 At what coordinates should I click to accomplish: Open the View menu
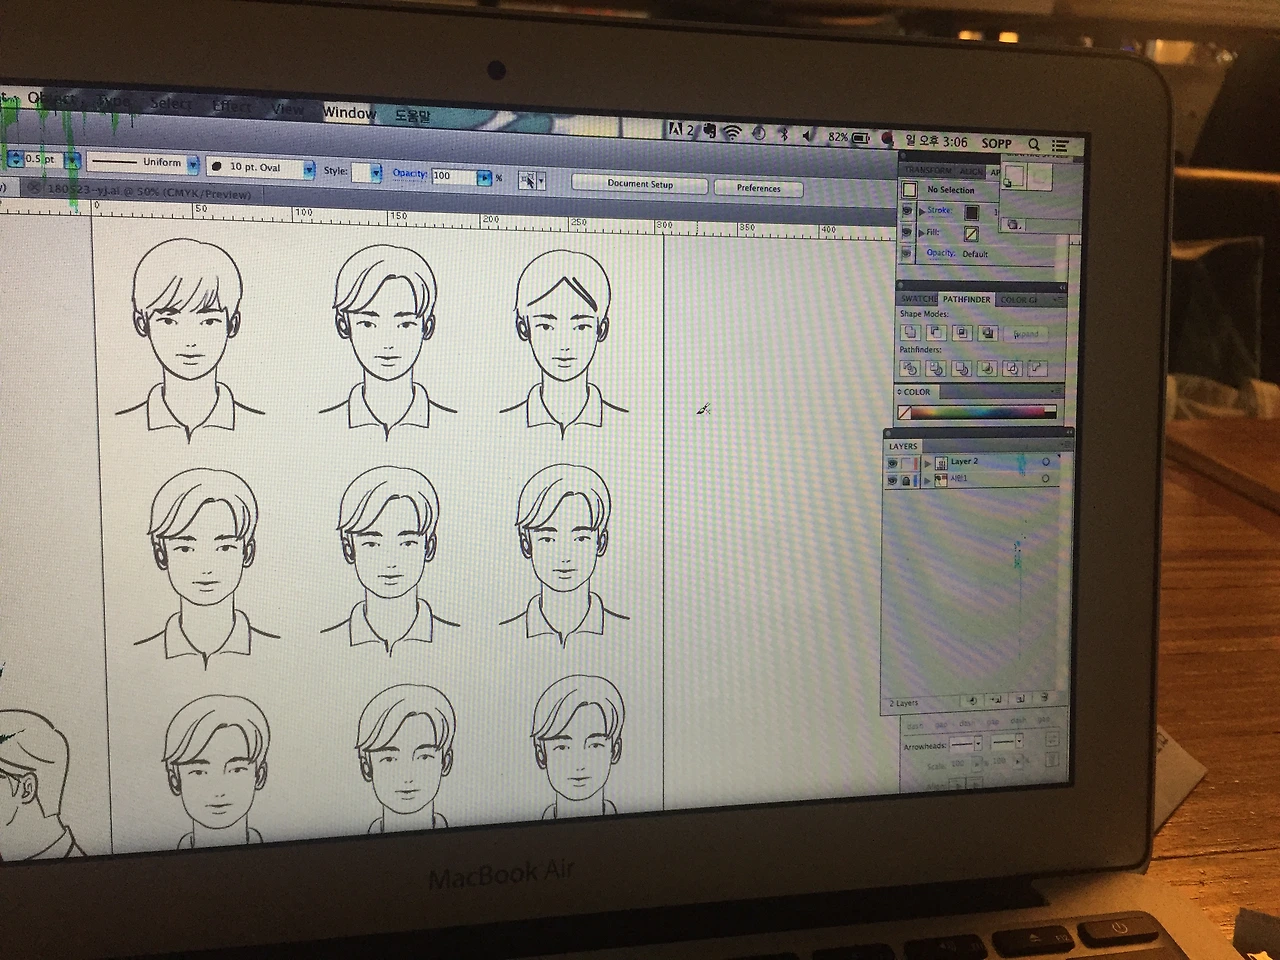[x=287, y=109]
